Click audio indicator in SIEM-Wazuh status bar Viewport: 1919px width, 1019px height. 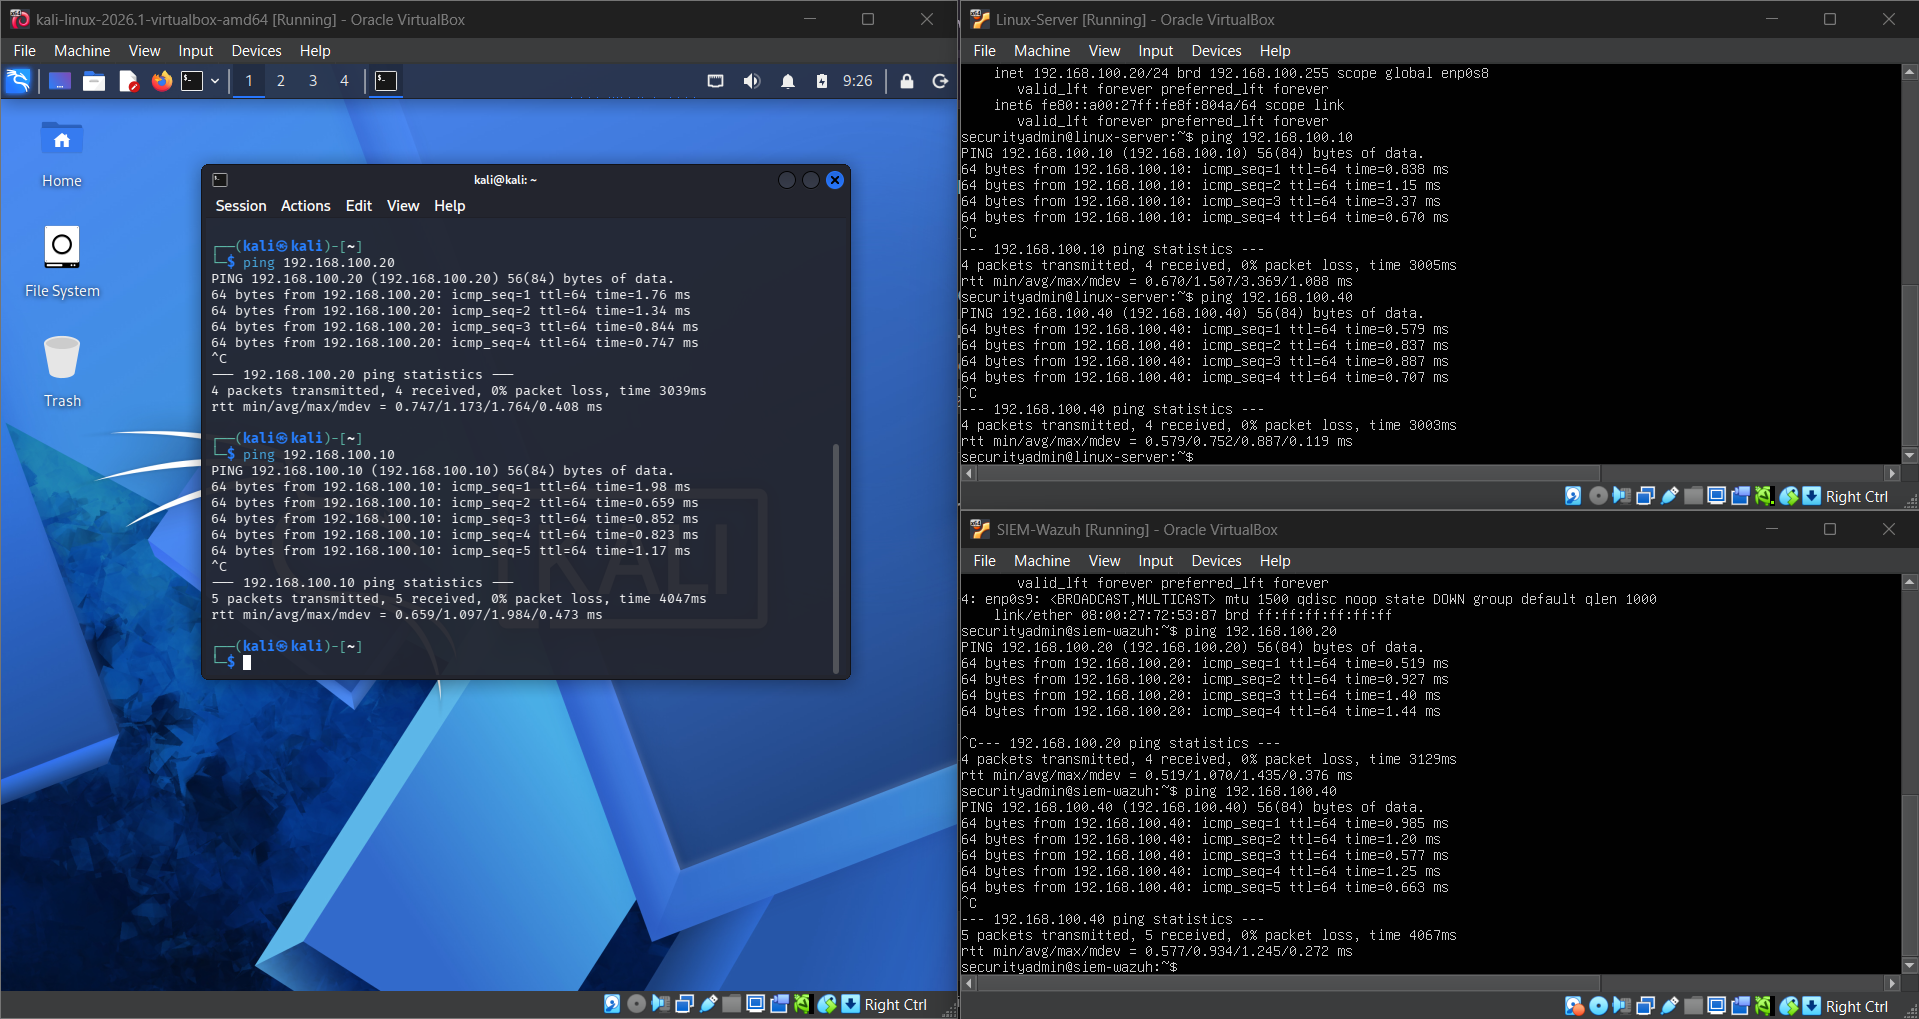tap(1622, 1006)
